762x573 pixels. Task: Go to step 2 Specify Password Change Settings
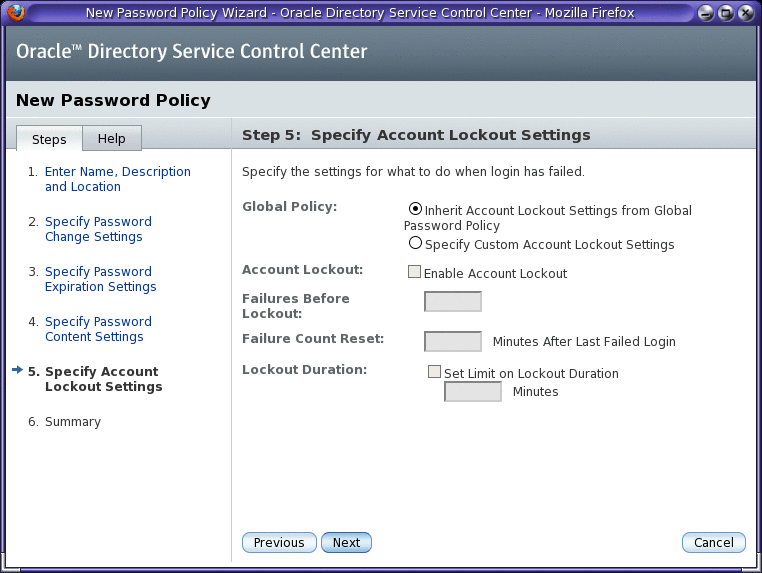(98, 229)
